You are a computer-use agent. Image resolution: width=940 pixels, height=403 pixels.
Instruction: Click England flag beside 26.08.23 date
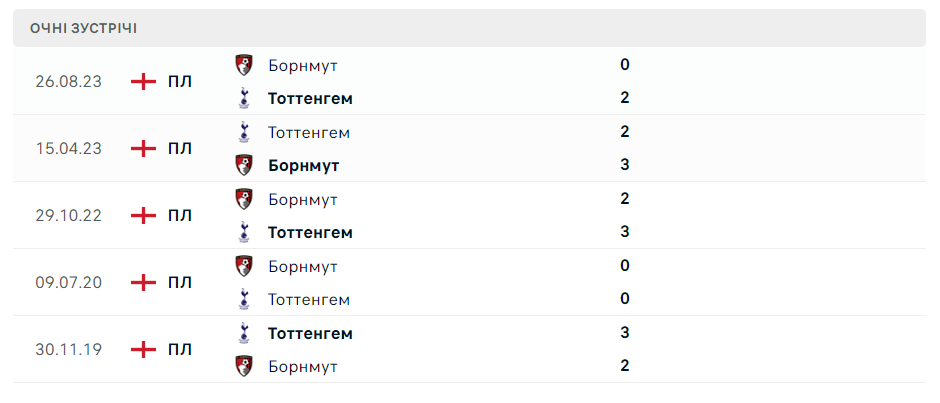[144, 81]
